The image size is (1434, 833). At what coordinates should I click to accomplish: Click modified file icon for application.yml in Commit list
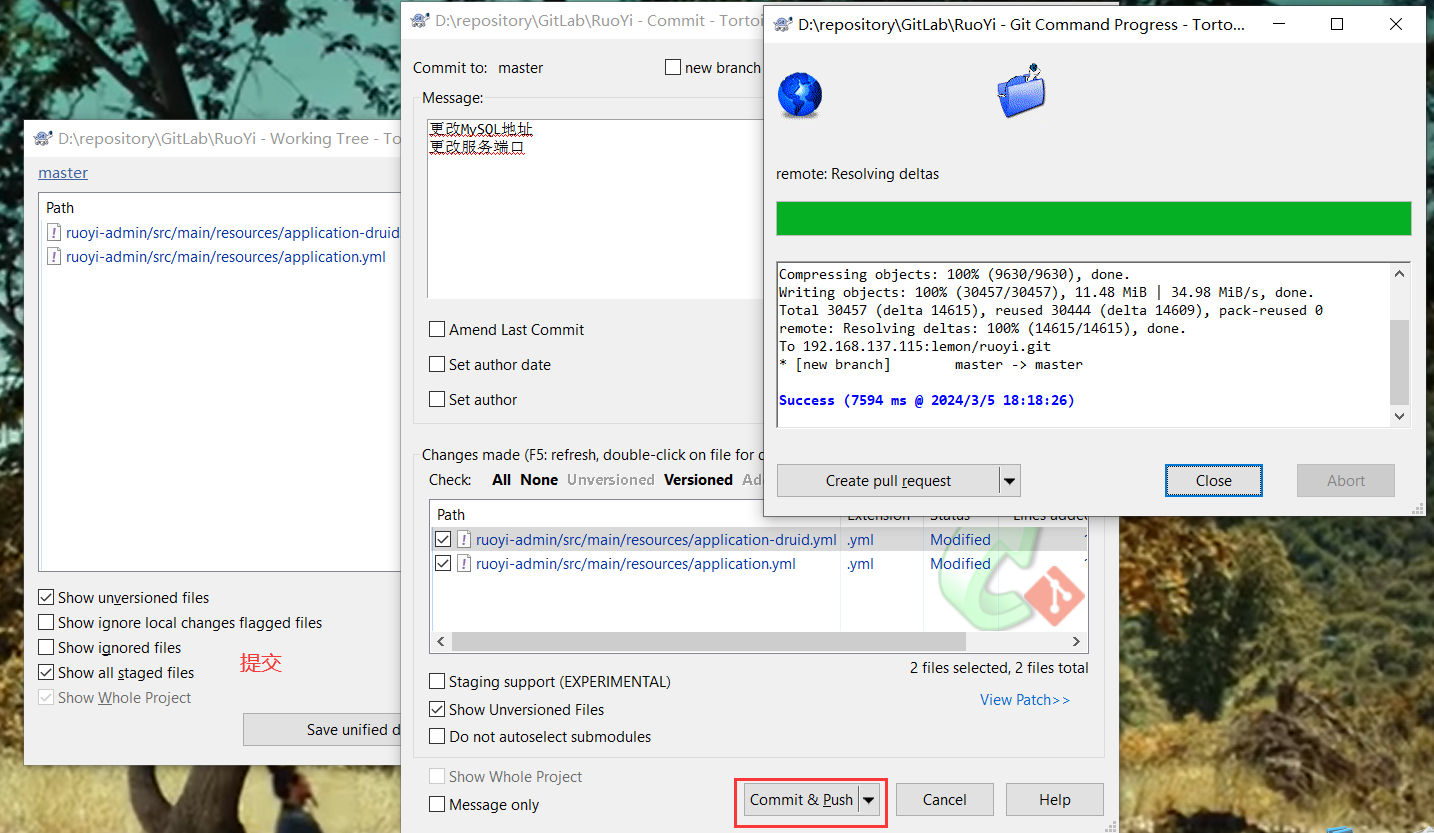pyautogui.click(x=464, y=564)
